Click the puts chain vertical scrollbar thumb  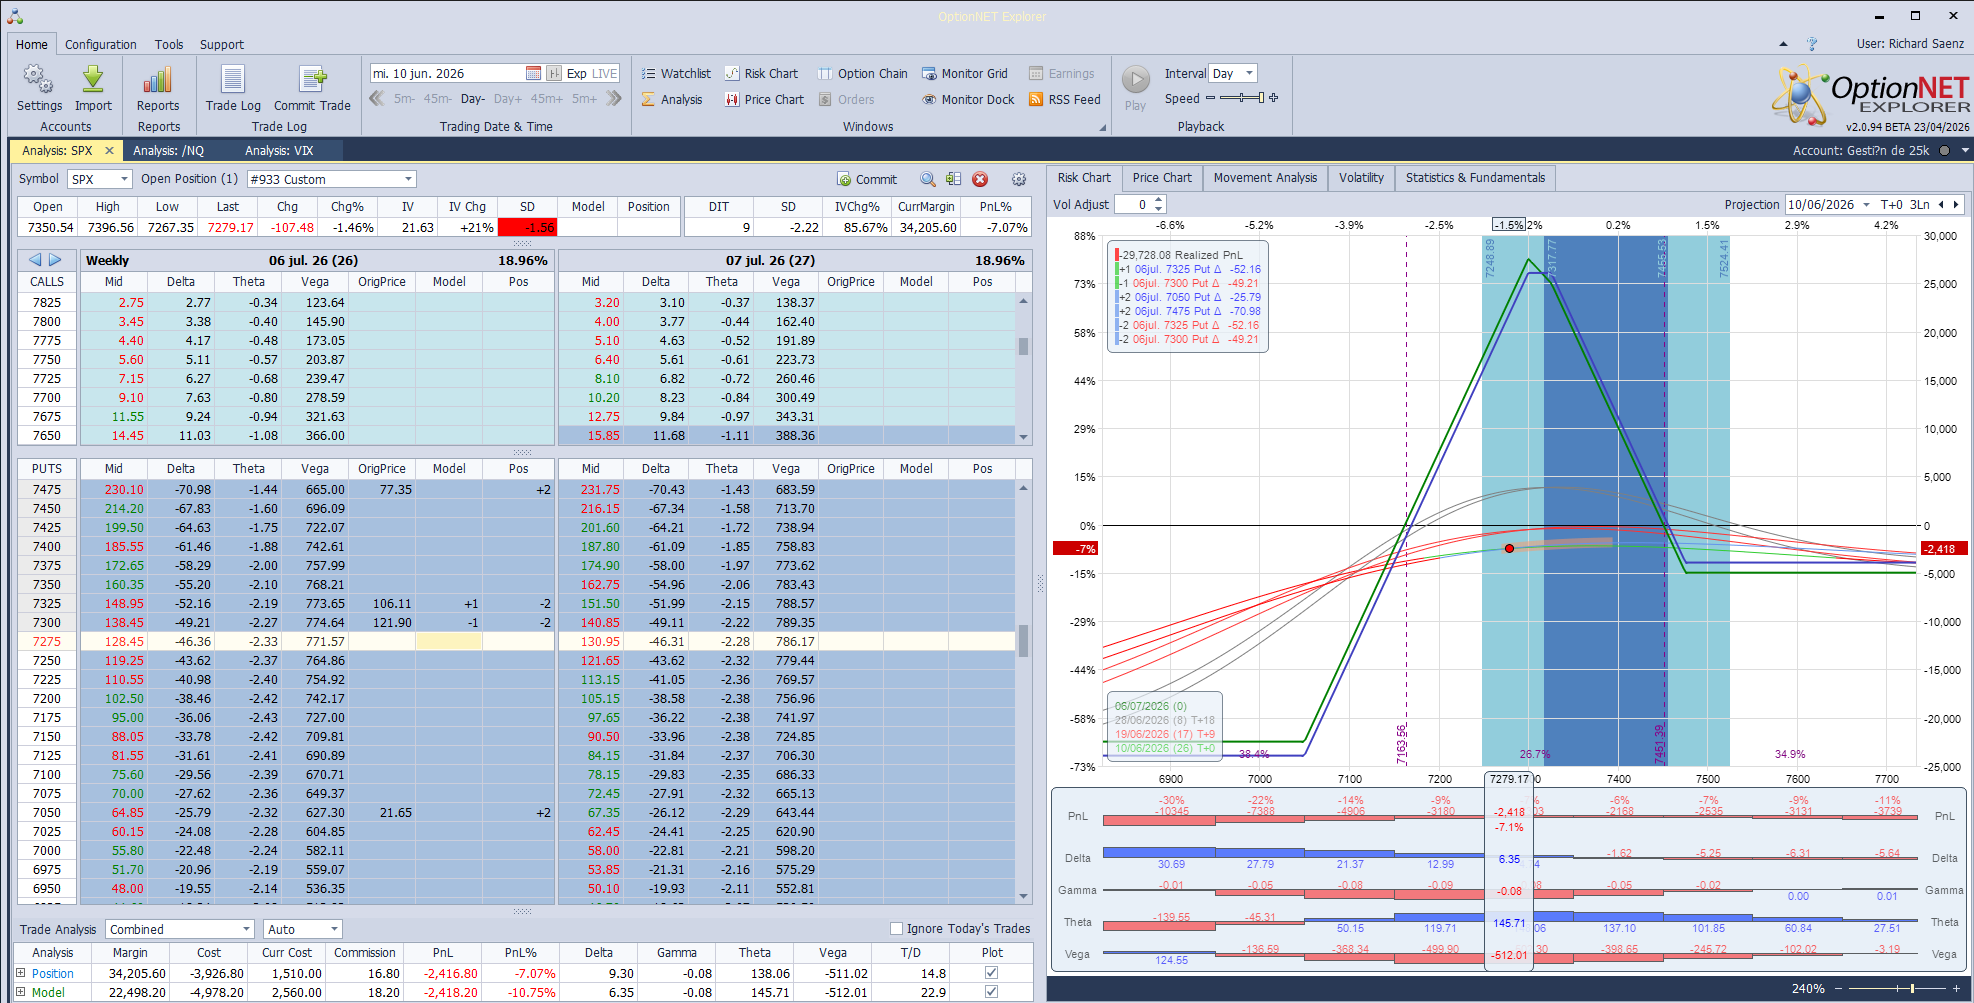point(1023,640)
